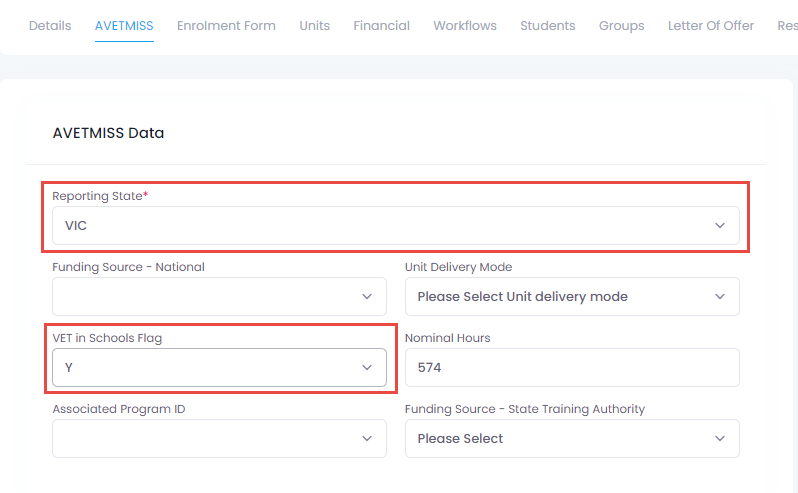Expand the Reporting State dropdown showing VIC
The width and height of the screenshot is (798, 493).
click(x=395, y=225)
